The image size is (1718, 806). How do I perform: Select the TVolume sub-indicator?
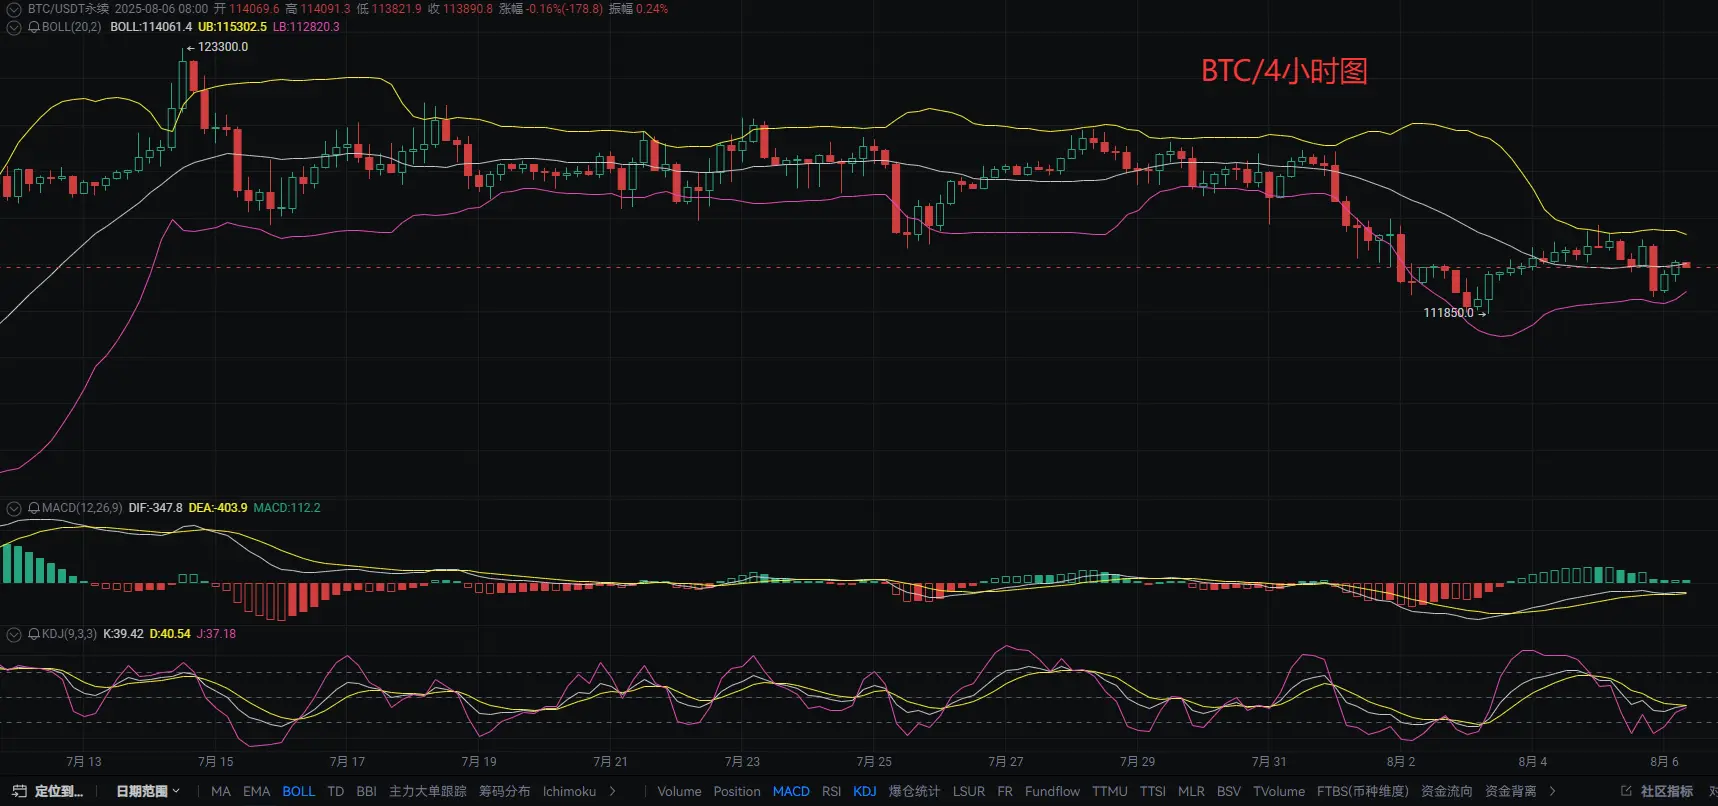click(1279, 791)
